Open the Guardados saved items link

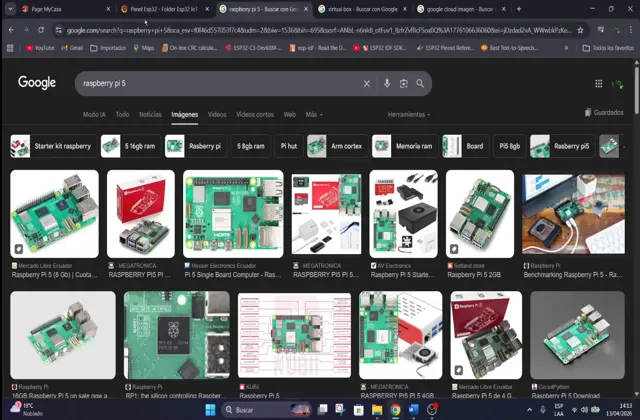coord(602,113)
